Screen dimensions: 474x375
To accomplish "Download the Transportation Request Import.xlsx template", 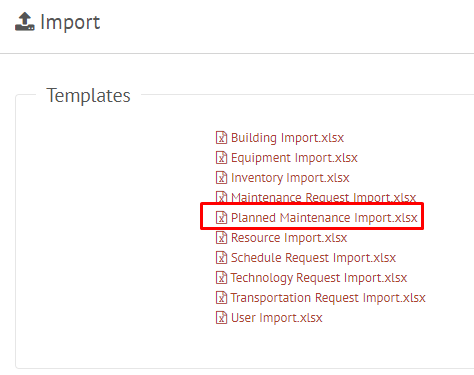I will click(x=328, y=298).
